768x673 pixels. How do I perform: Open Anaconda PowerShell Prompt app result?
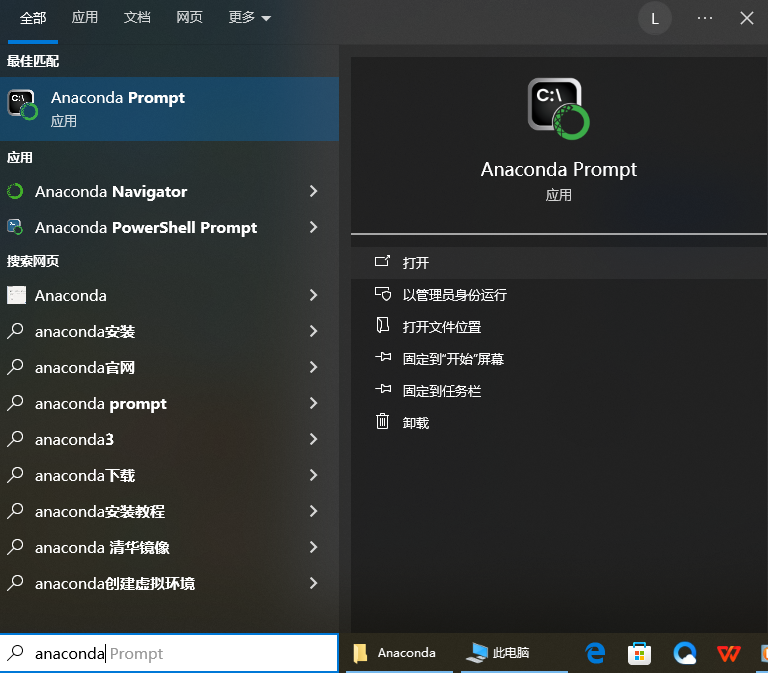tap(169, 227)
